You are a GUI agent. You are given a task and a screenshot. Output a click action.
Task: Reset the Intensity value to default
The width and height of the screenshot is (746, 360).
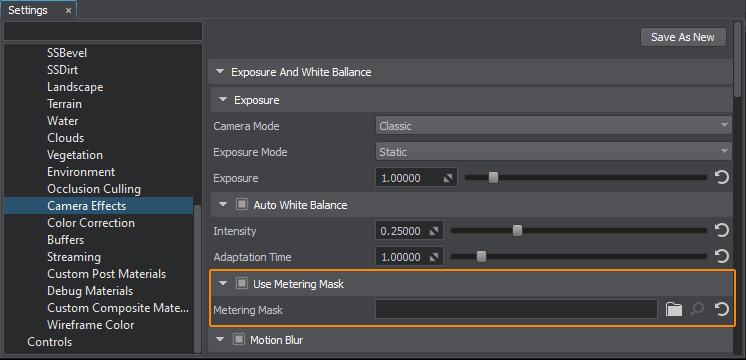[722, 231]
